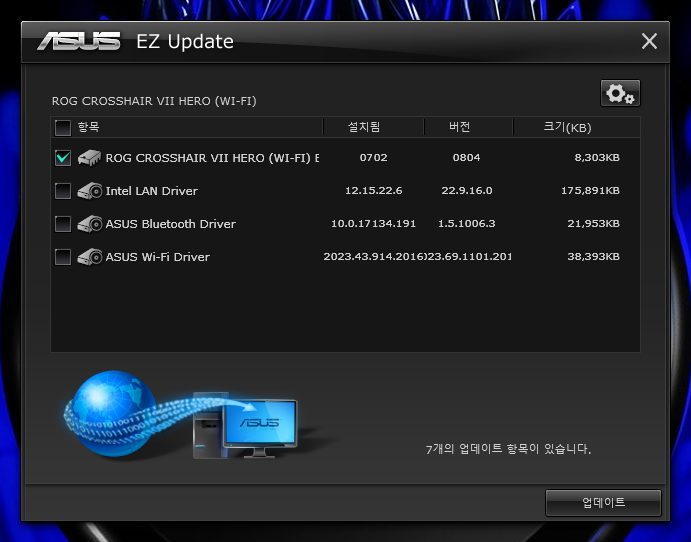Uncheck the ROG CROSSHAIR VII HERO BIOS checkbox
The width and height of the screenshot is (691, 542).
[x=63, y=158]
